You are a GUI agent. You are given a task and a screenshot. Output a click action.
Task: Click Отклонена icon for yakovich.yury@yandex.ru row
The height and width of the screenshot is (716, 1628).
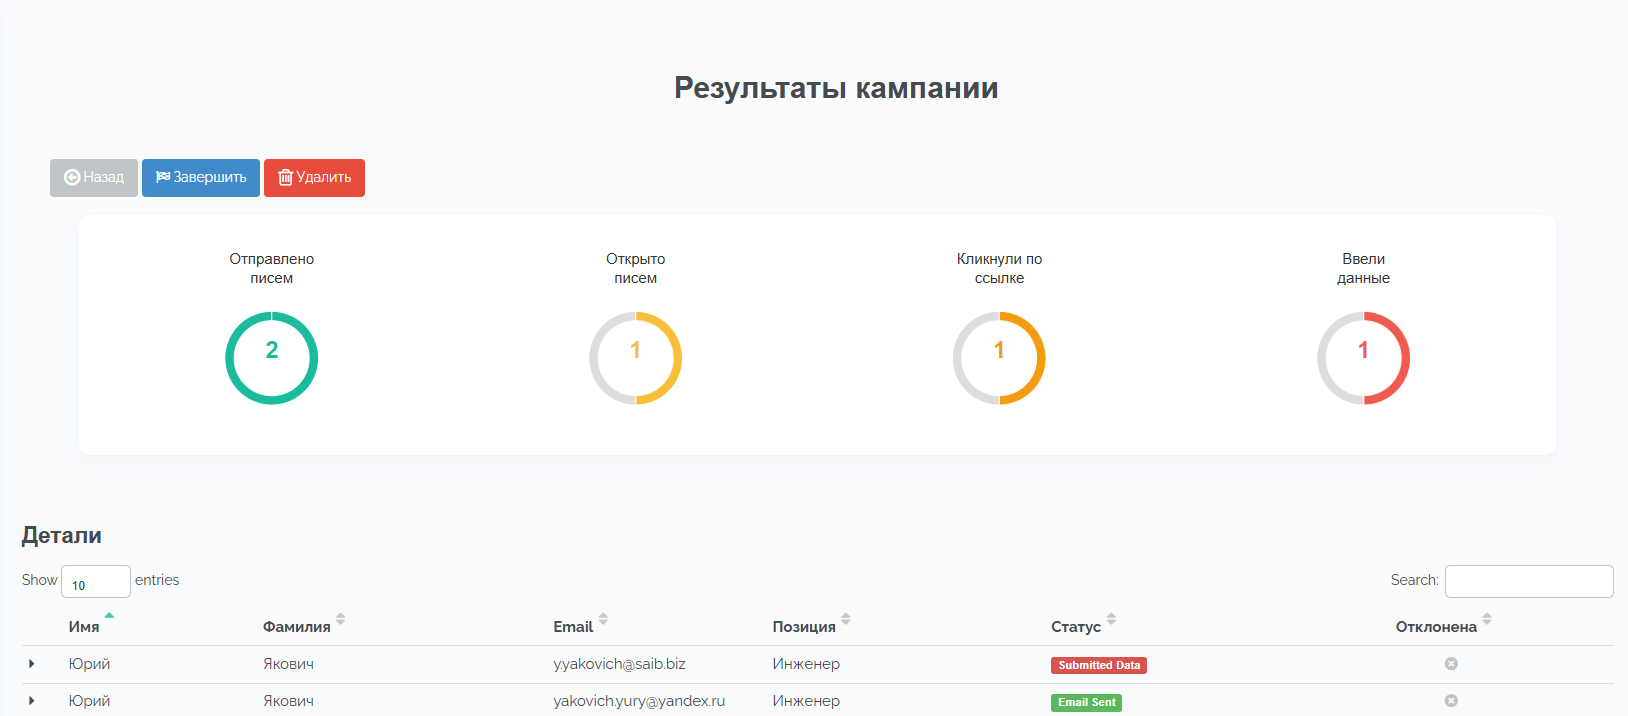coord(1451,701)
